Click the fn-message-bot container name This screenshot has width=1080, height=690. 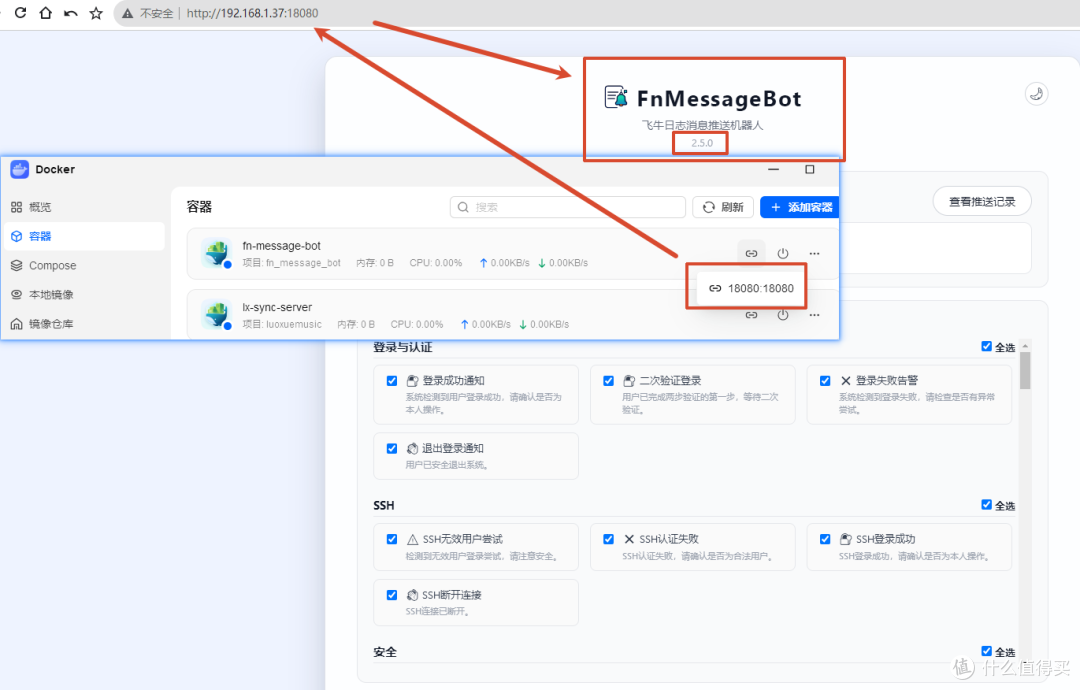pos(282,246)
